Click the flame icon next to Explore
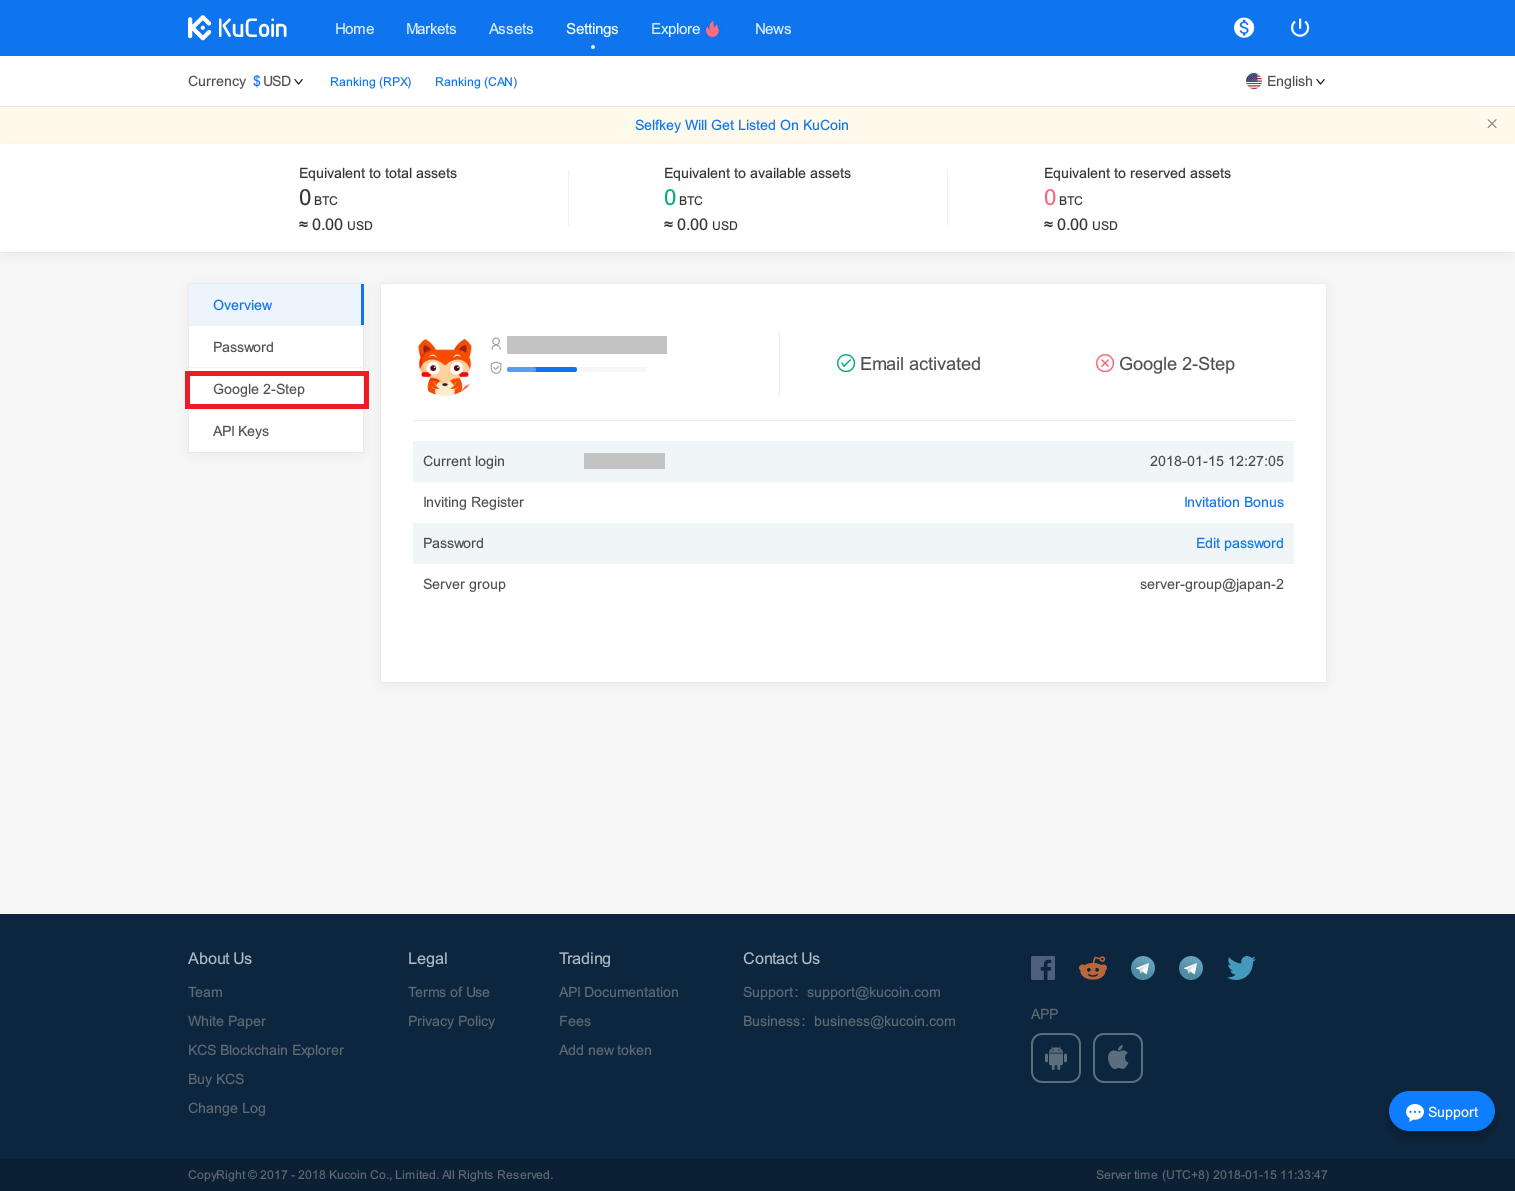Image resolution: width=1515 pixels, height=1191 pixels. [712, 29]
